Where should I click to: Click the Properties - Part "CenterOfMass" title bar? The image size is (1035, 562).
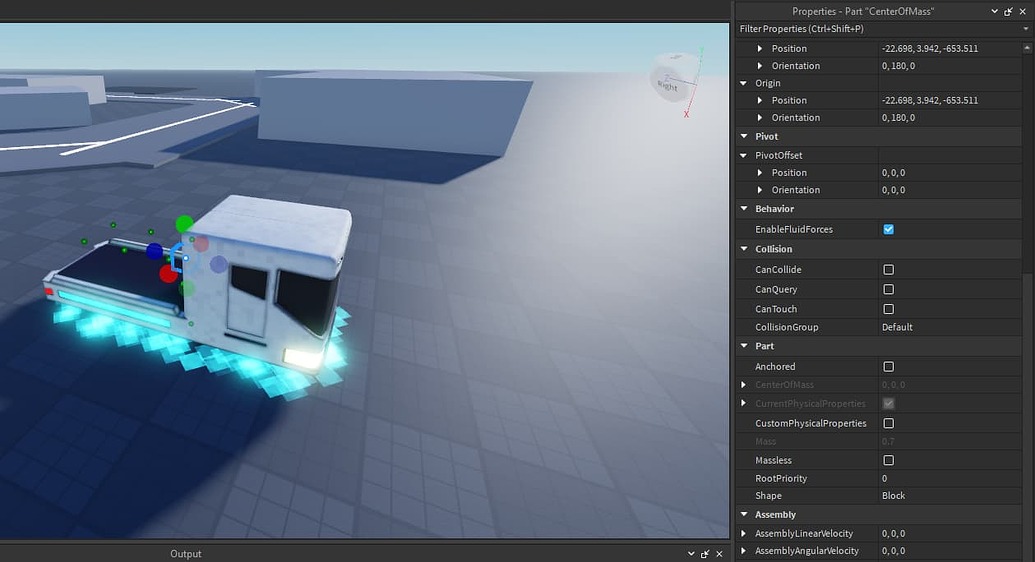[x=863, y=11]
